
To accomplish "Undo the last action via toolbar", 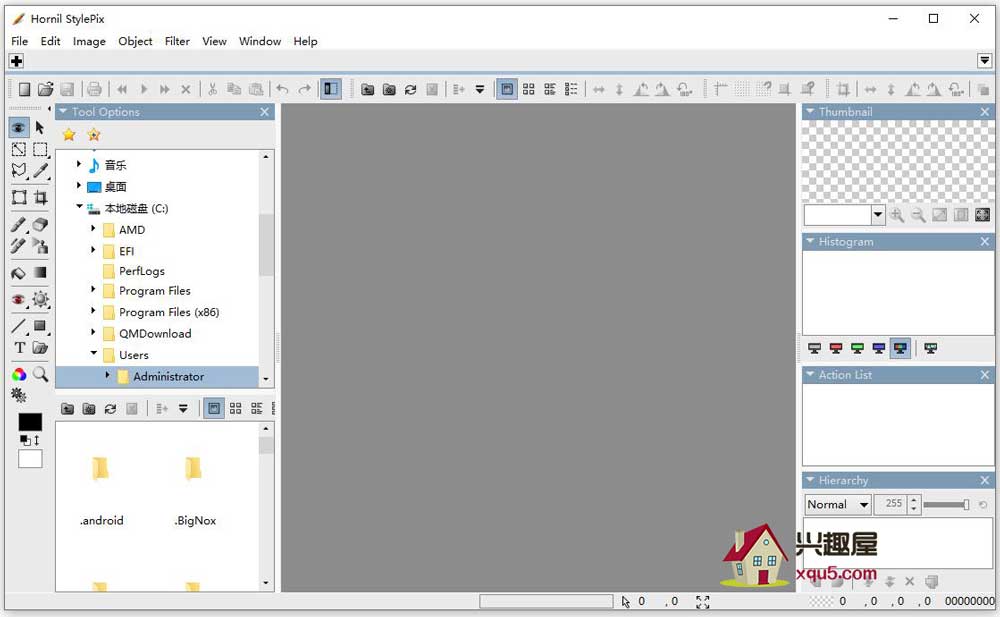I will 283,89.
